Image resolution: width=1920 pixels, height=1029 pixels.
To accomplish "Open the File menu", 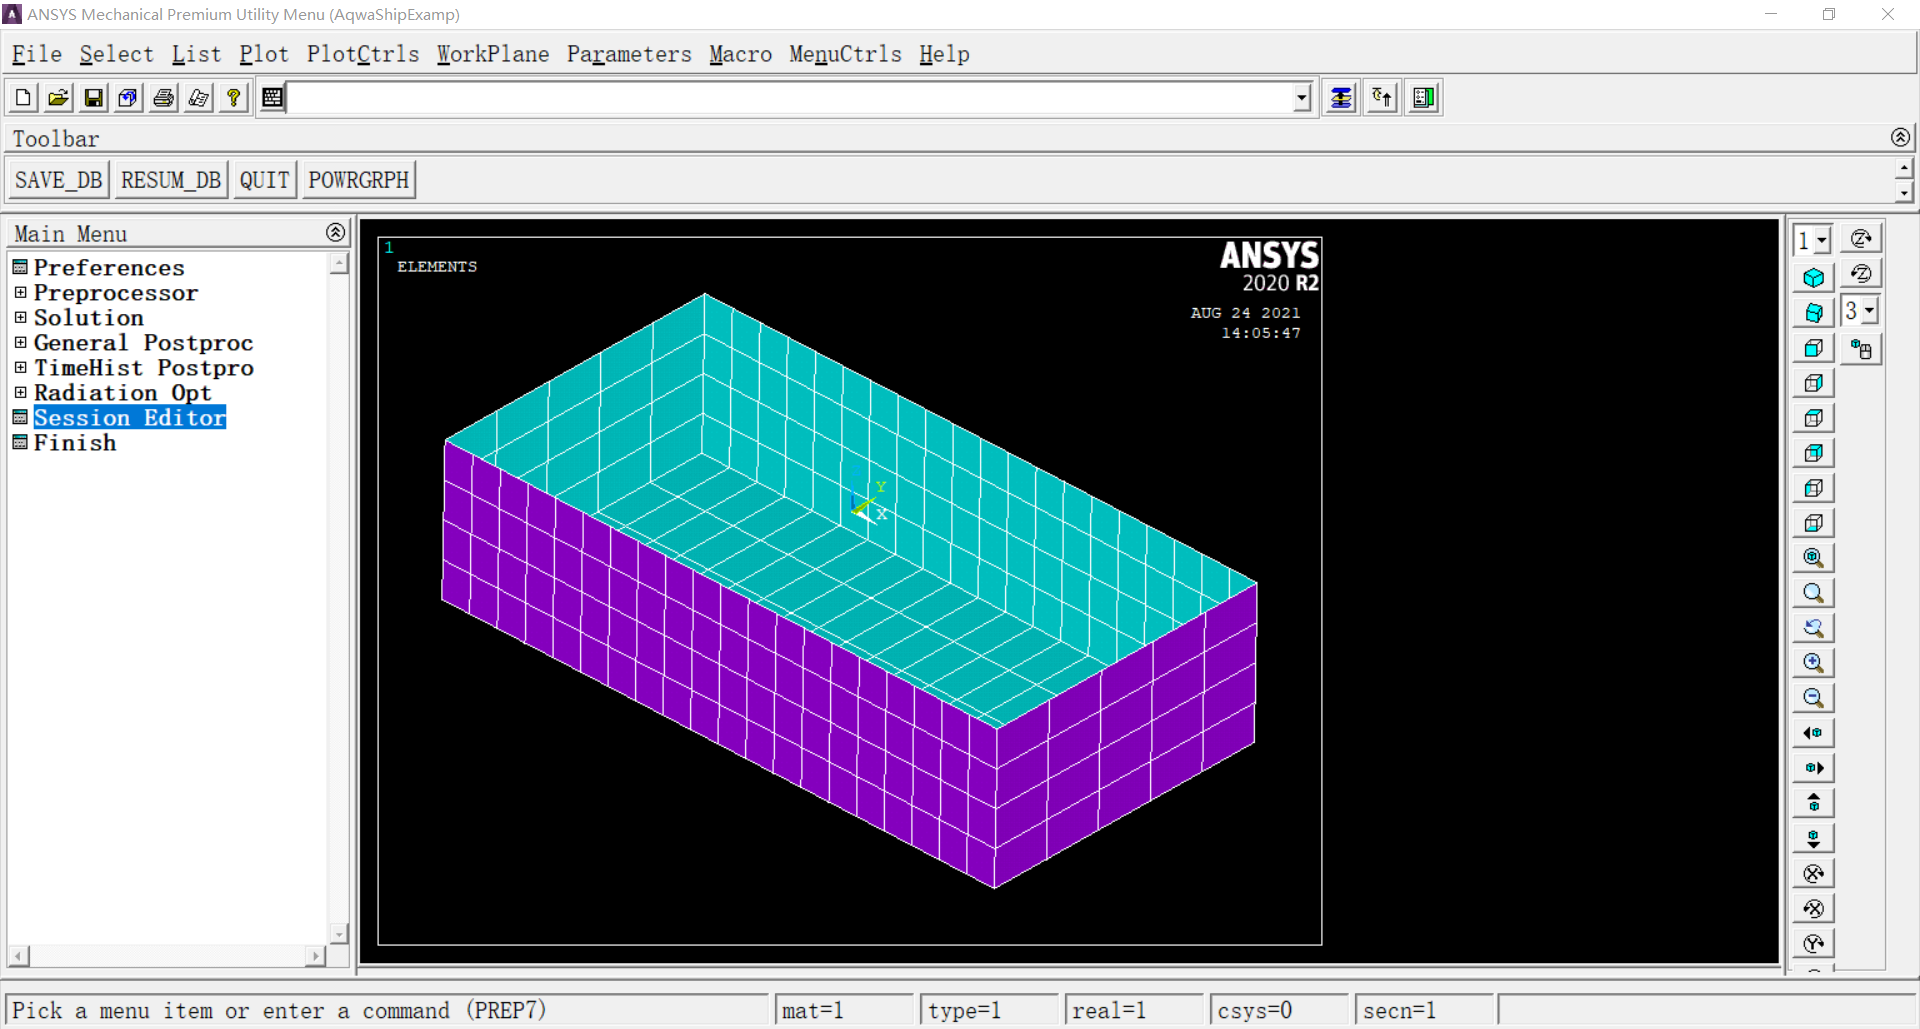I will click(x=37, y=54).
